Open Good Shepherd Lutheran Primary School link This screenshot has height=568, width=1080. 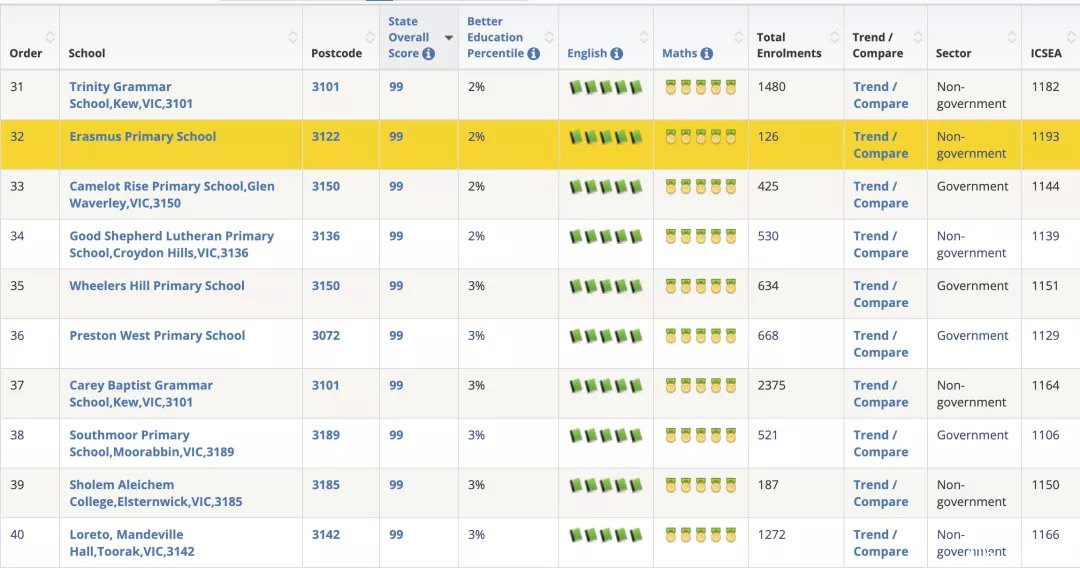172,244
